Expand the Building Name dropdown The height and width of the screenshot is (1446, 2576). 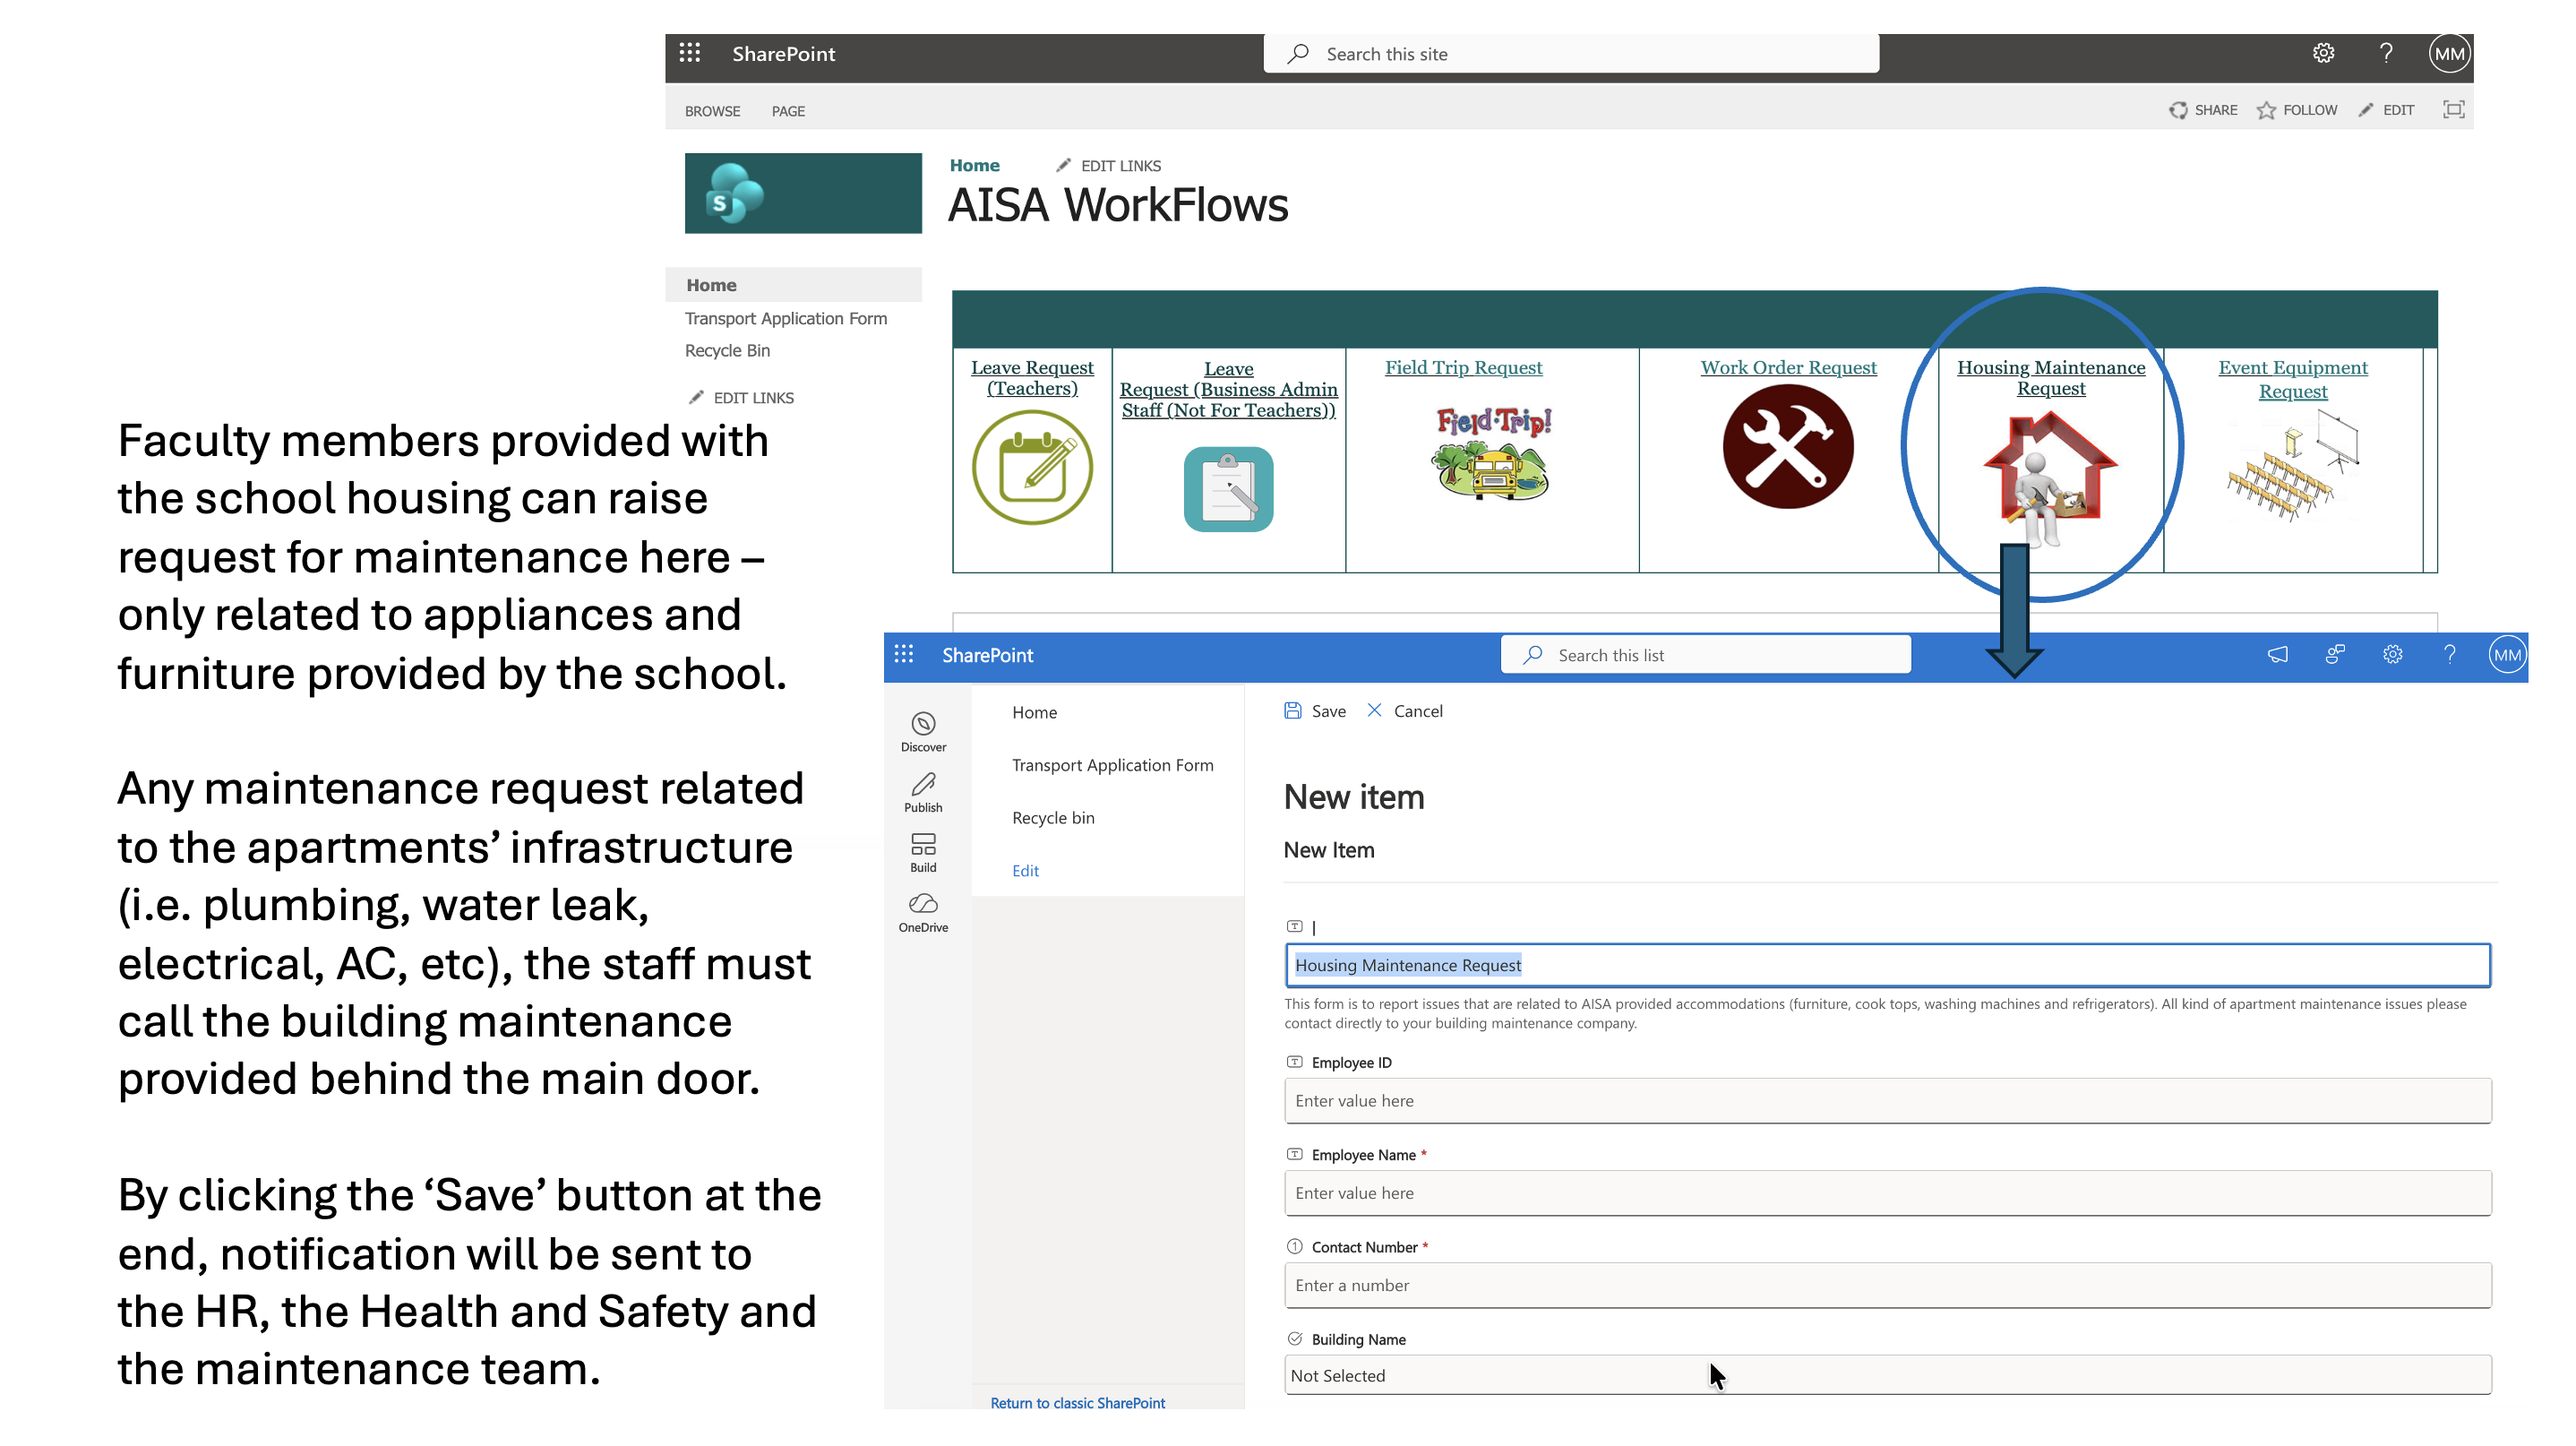1887,1375
